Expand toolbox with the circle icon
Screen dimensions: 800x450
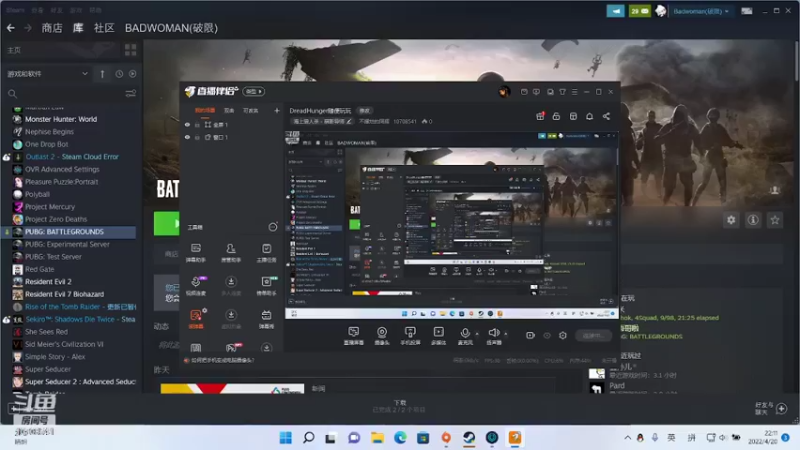tap(273, 227)
